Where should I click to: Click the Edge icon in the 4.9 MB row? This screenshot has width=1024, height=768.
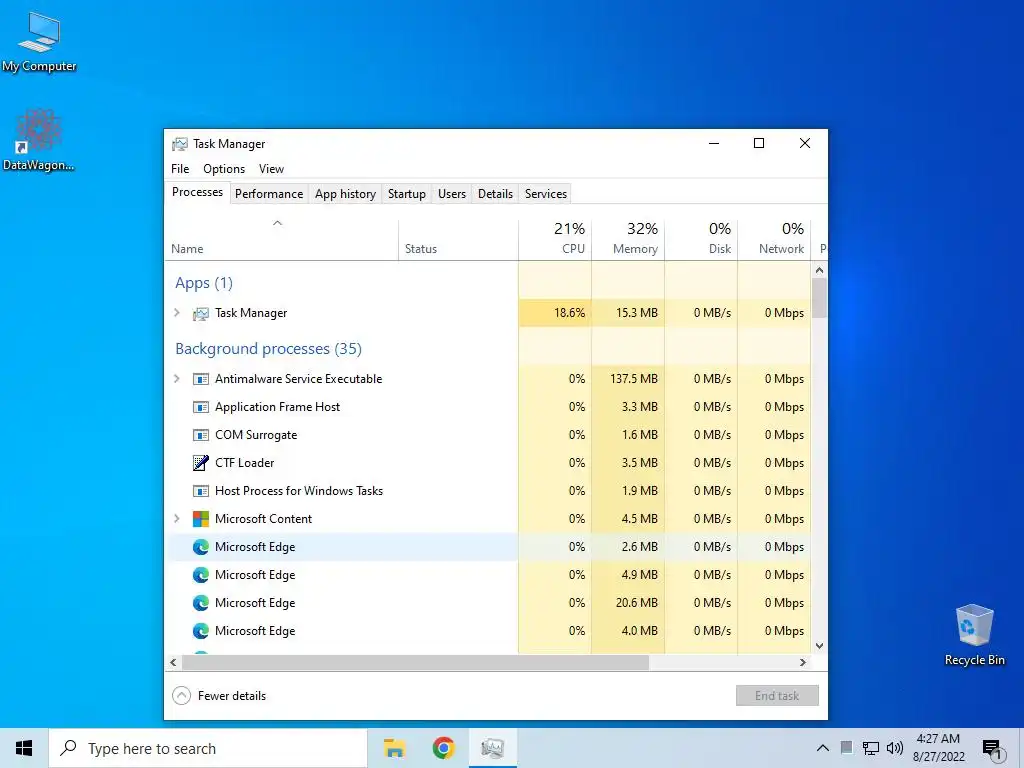click(200, 575)
